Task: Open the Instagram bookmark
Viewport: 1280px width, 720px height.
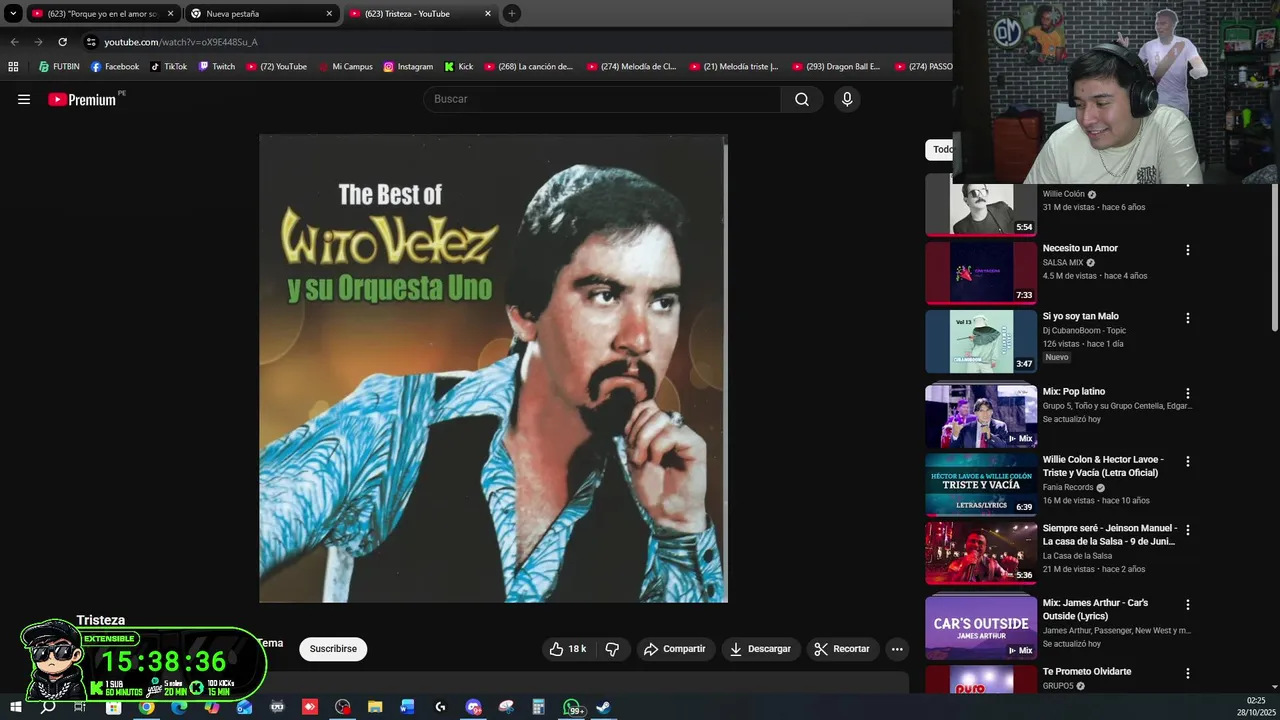Action: coord(408,67)
